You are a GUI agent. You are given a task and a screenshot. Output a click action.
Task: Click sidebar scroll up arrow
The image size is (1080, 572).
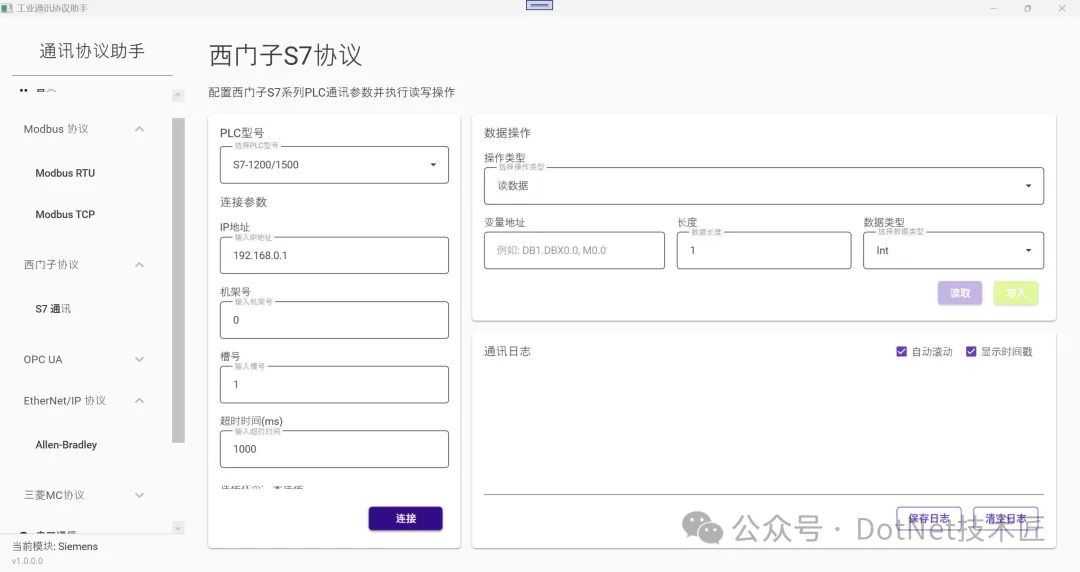178,96
